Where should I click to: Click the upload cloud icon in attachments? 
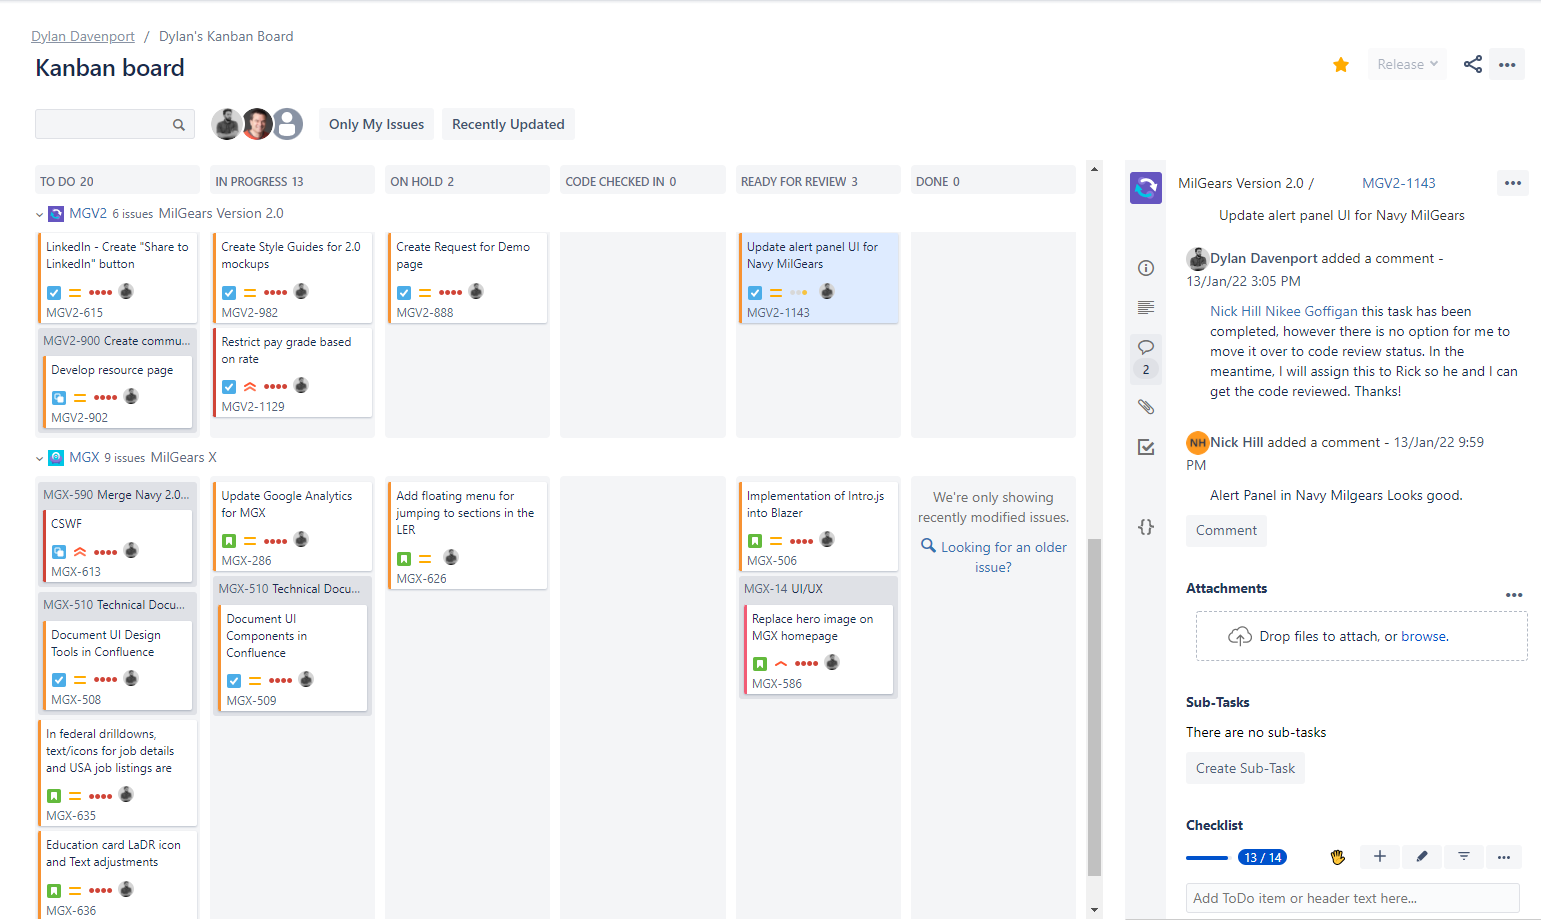coord(1240,636)
